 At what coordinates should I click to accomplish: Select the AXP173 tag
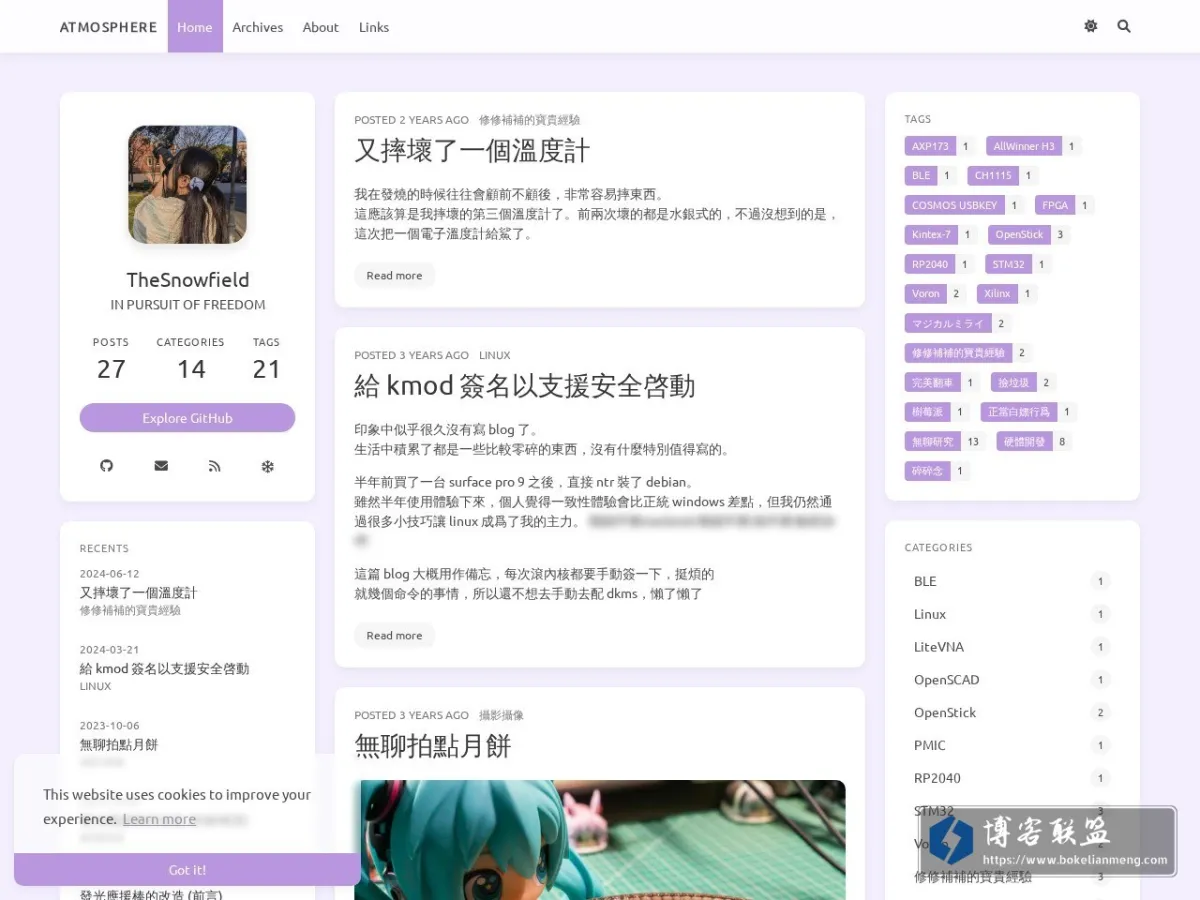pyautogui.click(x=930, y=146)
